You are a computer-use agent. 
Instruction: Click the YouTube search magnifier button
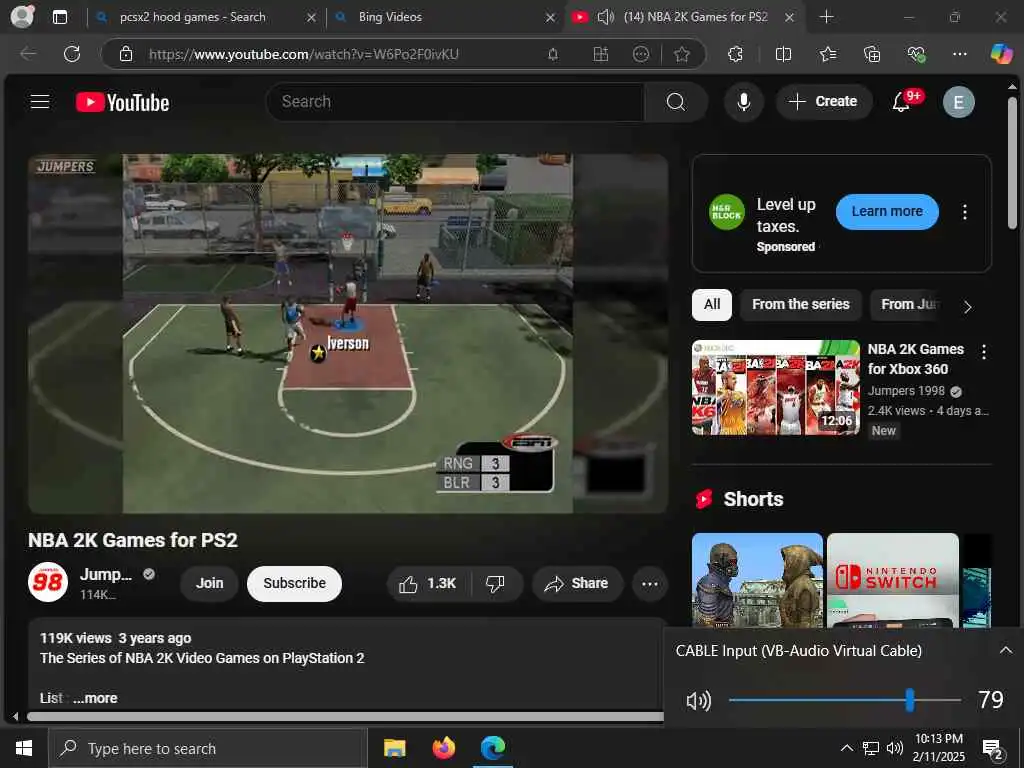pos(676,102)
